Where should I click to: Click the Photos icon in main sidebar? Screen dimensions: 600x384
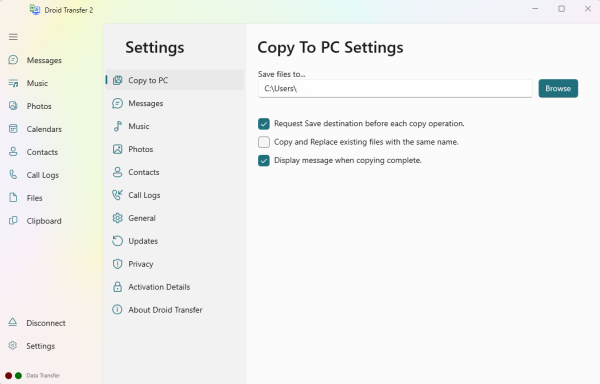13,106
